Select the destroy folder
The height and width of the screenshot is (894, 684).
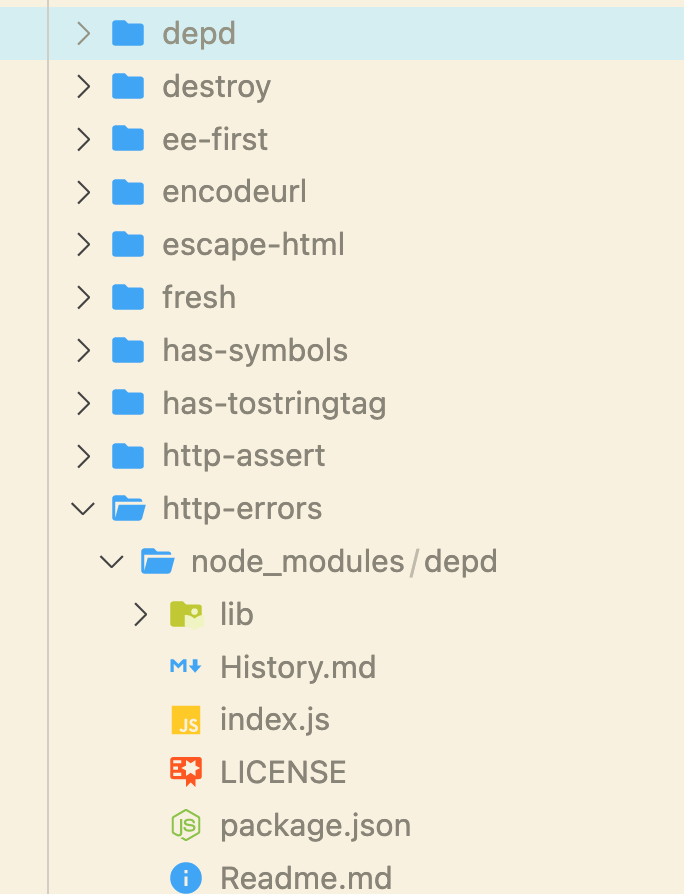(342, 86)
